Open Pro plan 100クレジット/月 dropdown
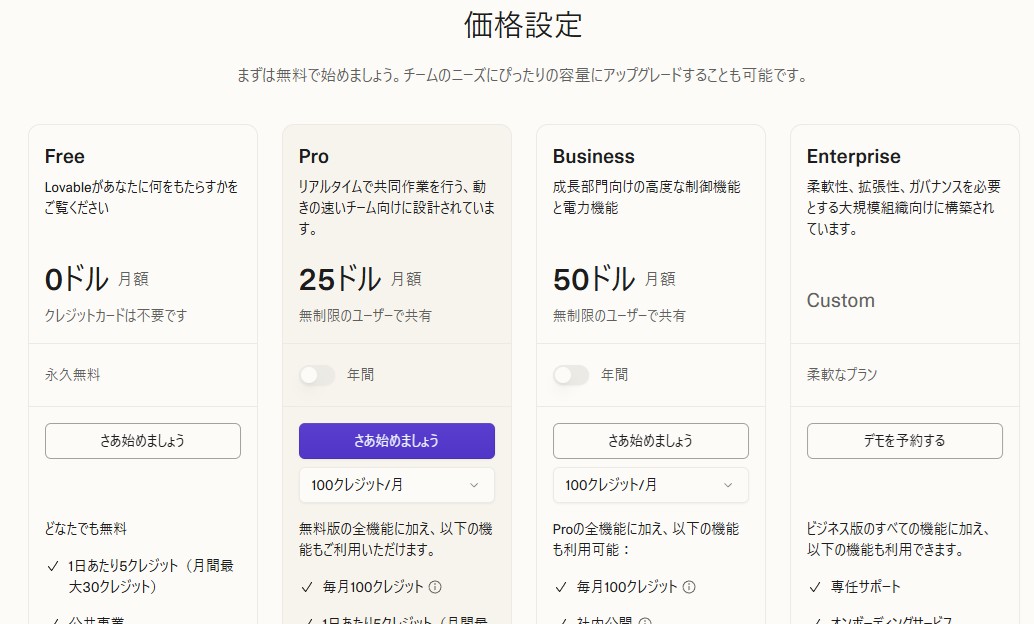Viewport: 1034px width, 624px height. click(x=396, y=485)
